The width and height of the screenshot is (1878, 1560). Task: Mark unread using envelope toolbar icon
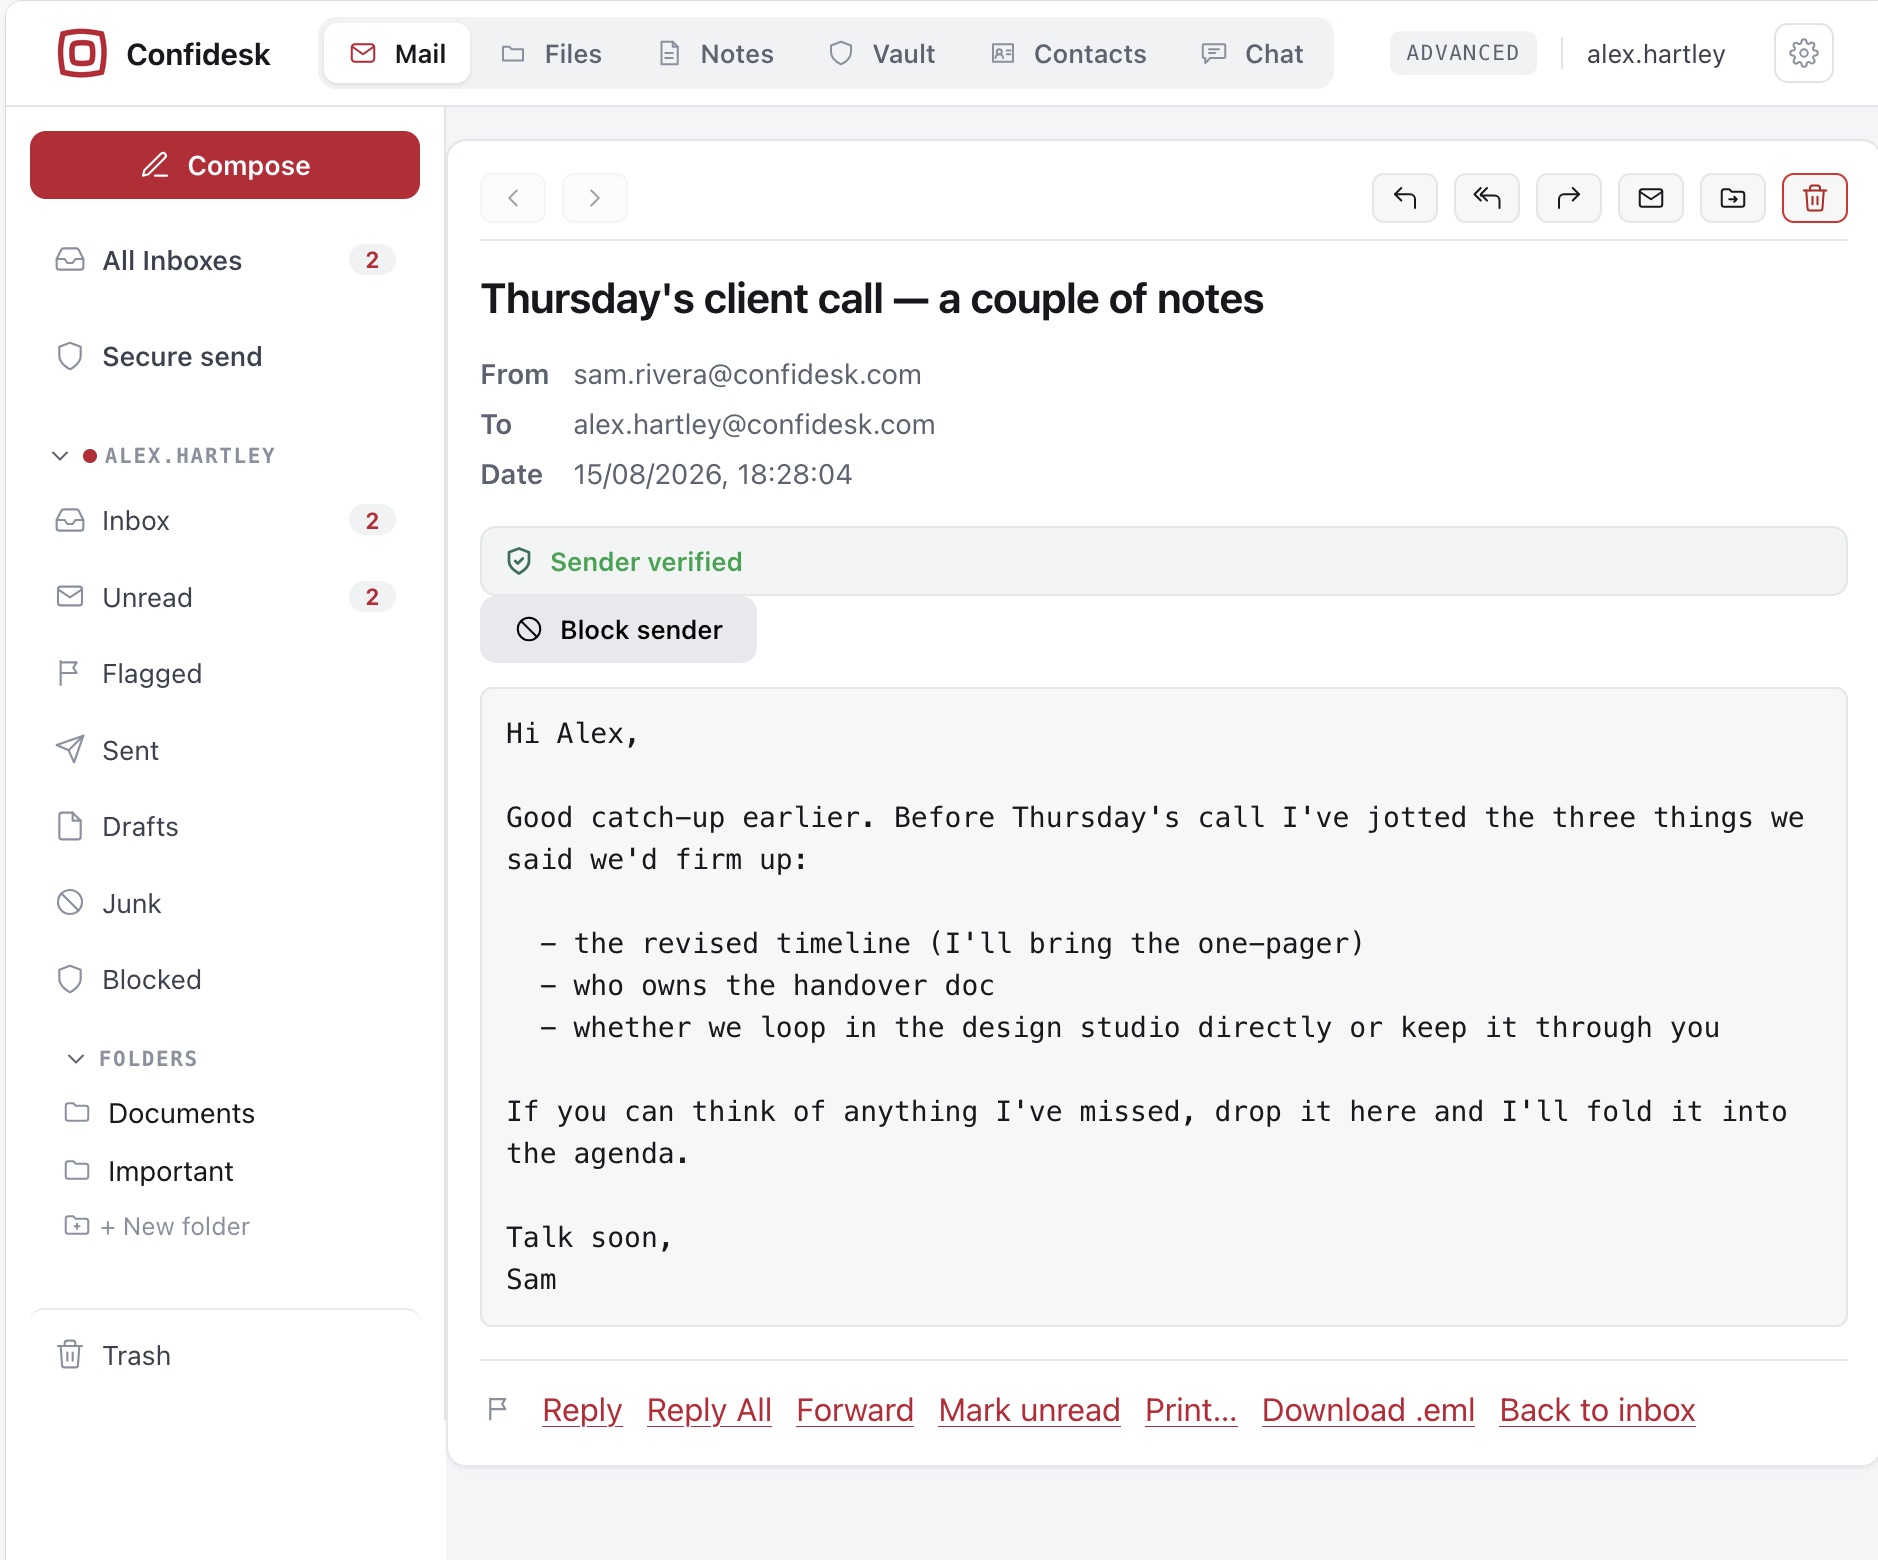click(x=1651, y=198)
